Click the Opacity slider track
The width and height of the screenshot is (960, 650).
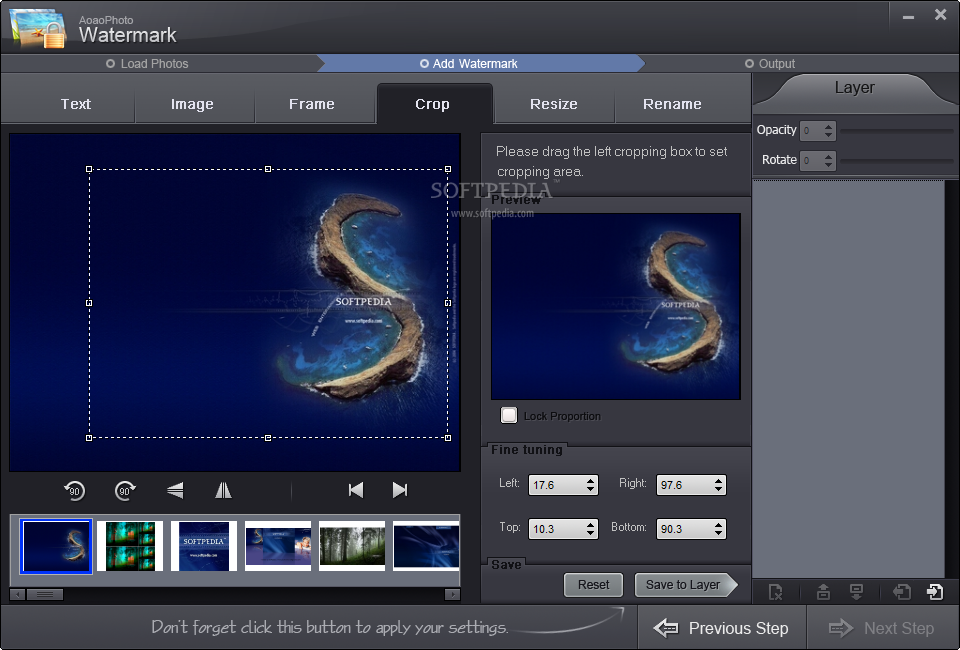click(896, 130)
